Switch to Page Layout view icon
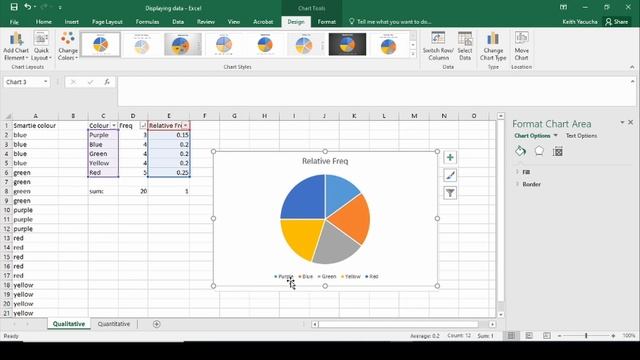Viewport: 640px width, 360px height. tap(529, 336)
